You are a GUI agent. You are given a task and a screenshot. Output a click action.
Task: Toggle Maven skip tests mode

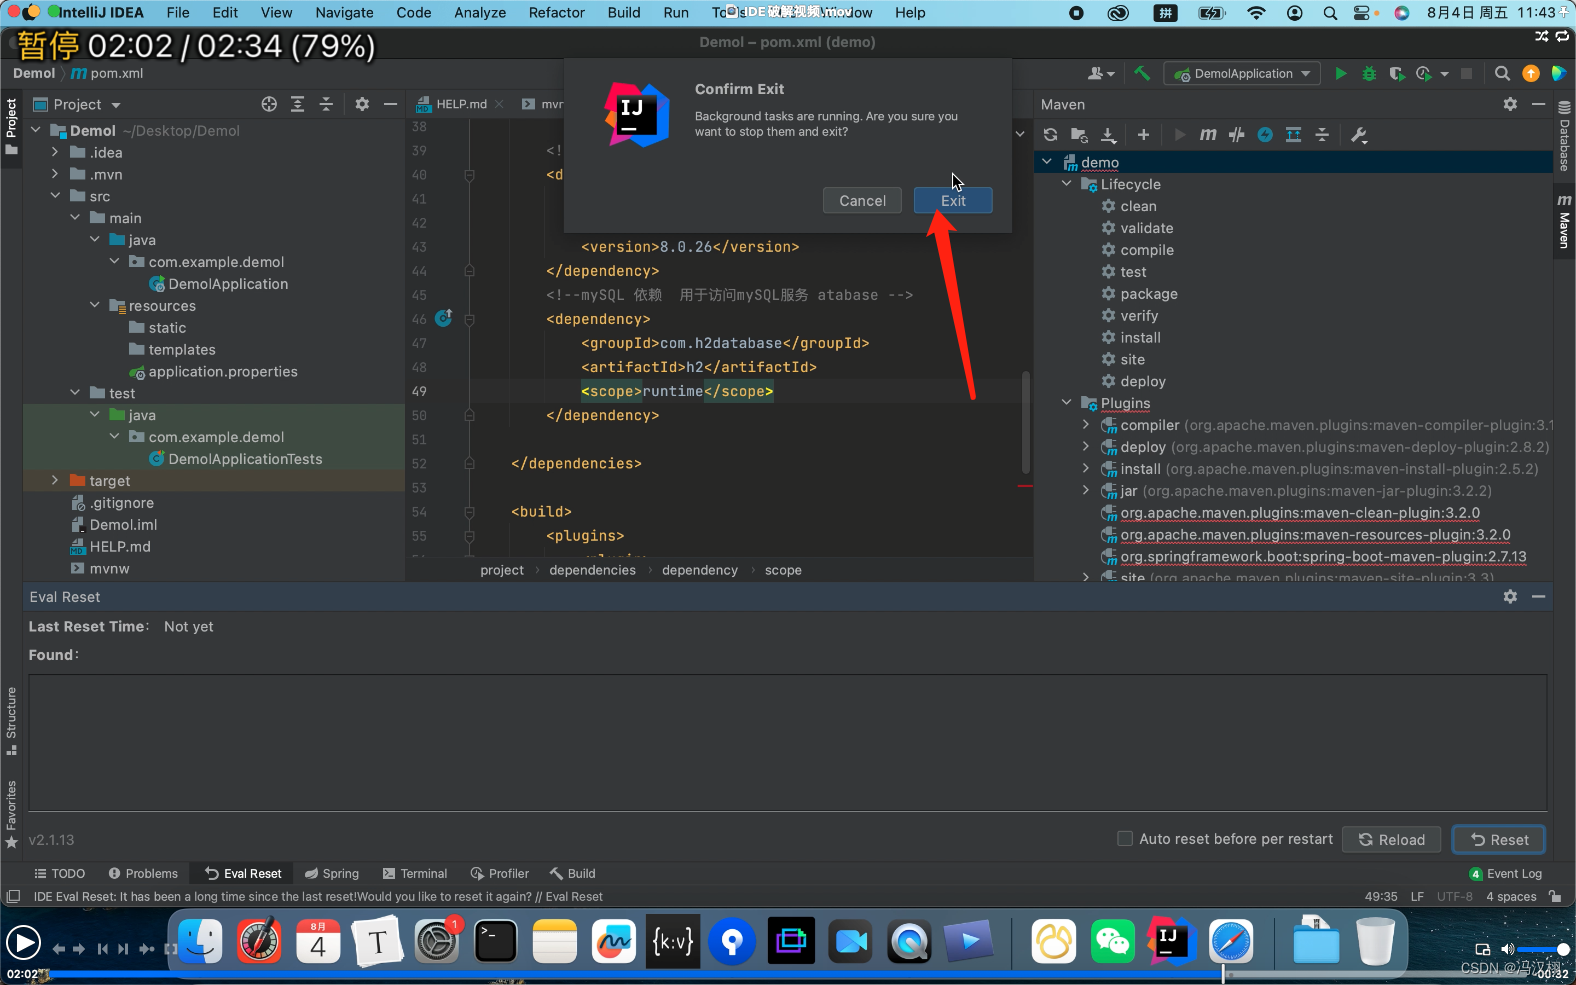point(1265,135)
